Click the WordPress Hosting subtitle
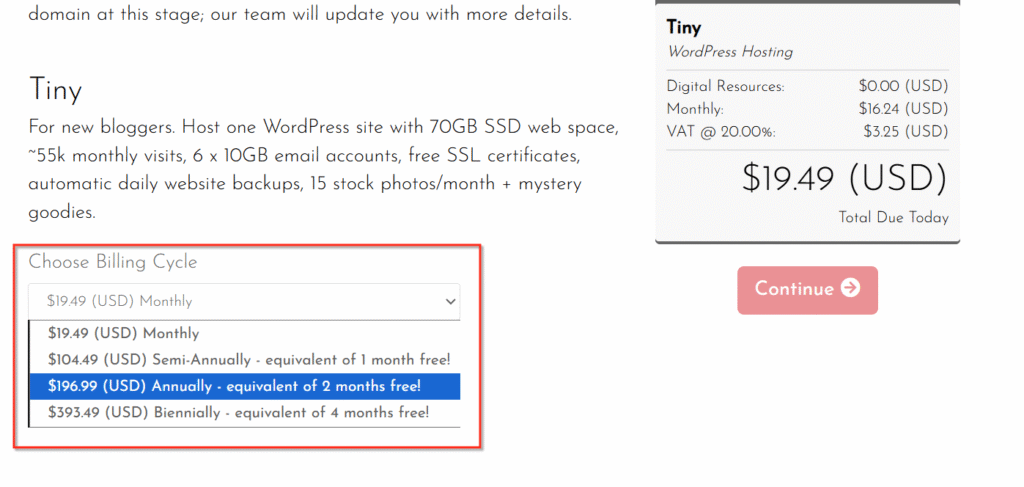The height and width of the screenshot is (487, 1024). (x=729, y=52)
